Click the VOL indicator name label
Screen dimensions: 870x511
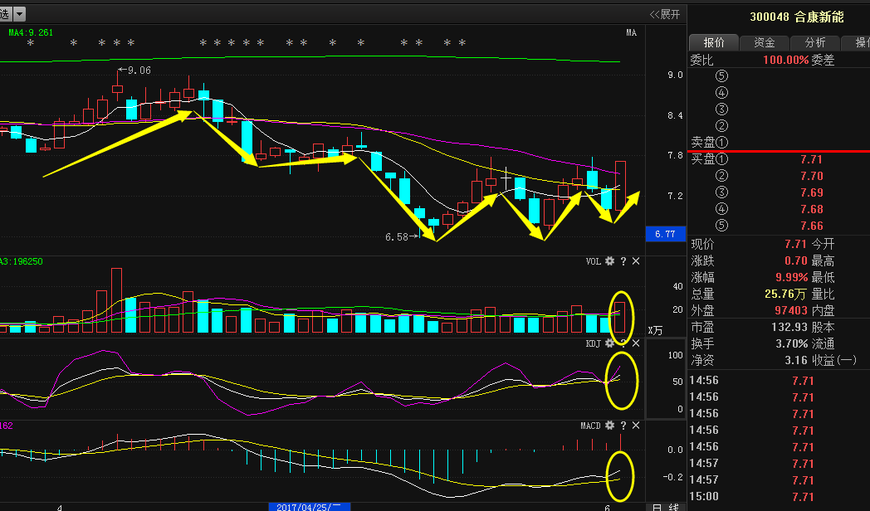click(593, 261)
